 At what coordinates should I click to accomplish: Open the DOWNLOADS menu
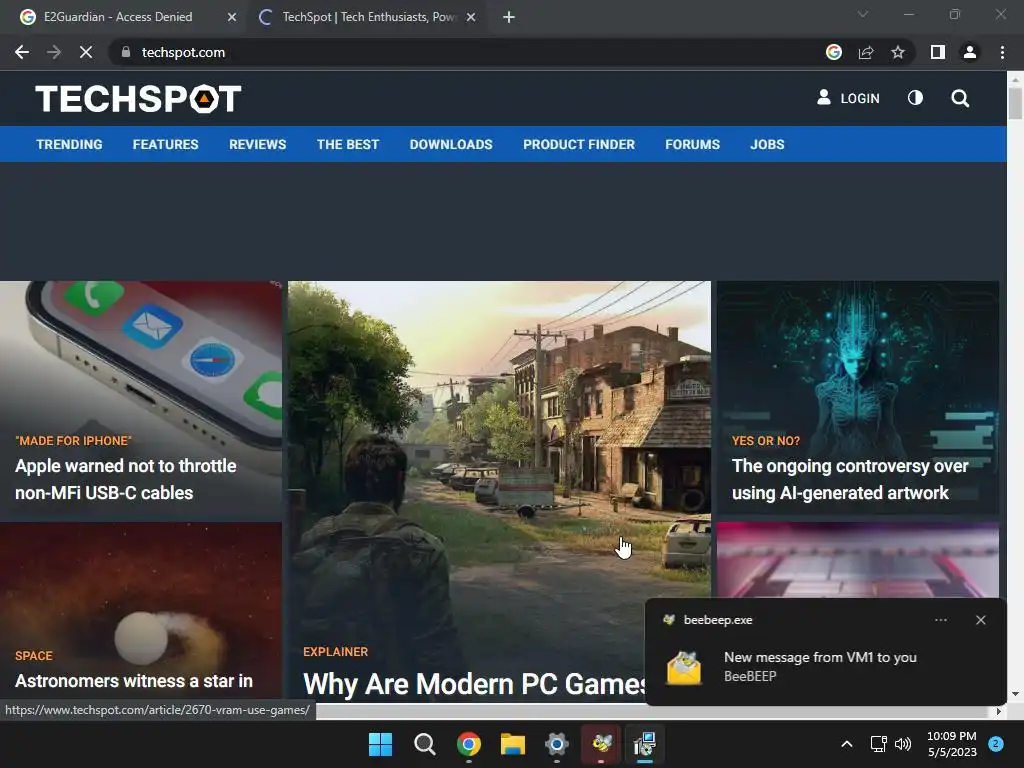click(x=451, y=144)
